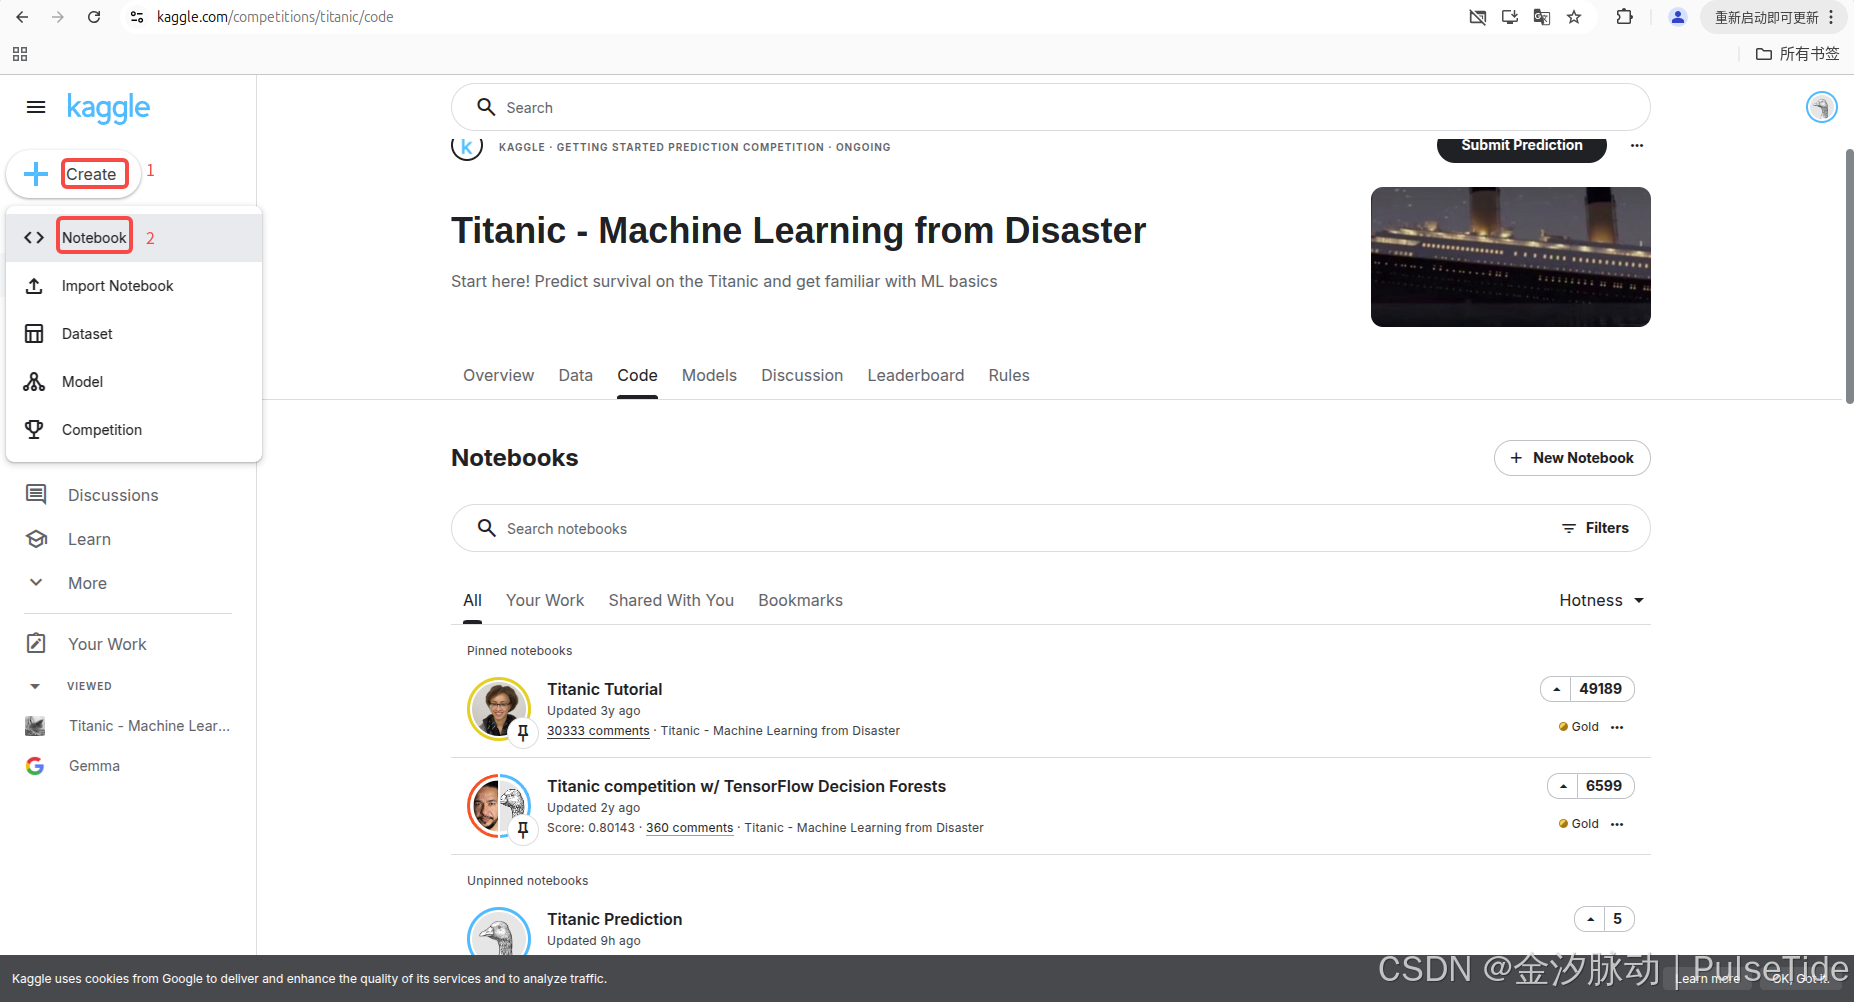Click the Dataset table icon
Viewport: 1854px width, 1002px height.
pyautogui.click(x=34, y=334)
